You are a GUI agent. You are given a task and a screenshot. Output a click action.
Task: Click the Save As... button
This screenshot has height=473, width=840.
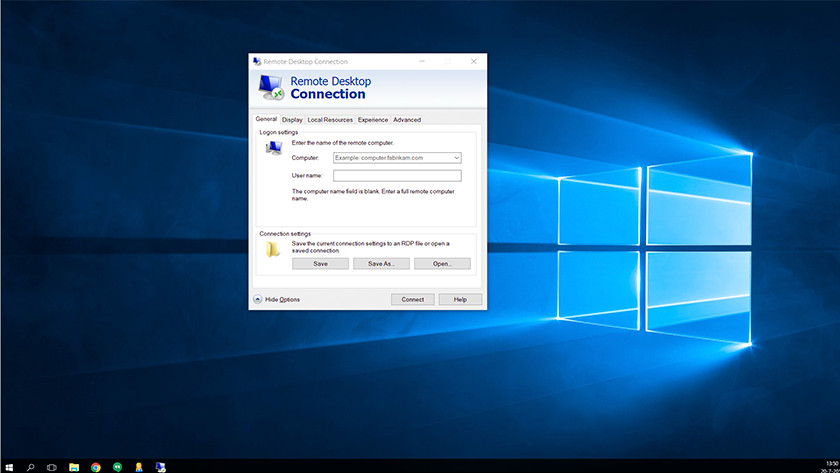[x=381, y=264]
